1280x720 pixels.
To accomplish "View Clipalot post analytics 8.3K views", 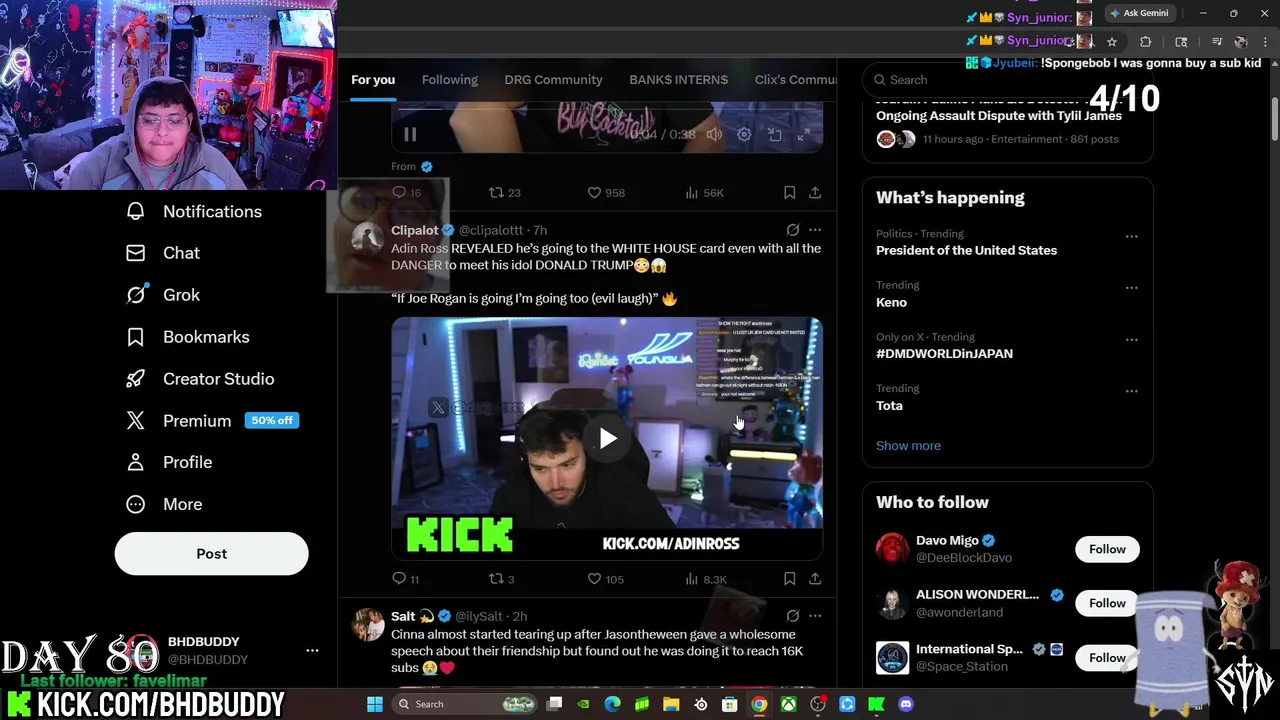I will pos(706,578).
